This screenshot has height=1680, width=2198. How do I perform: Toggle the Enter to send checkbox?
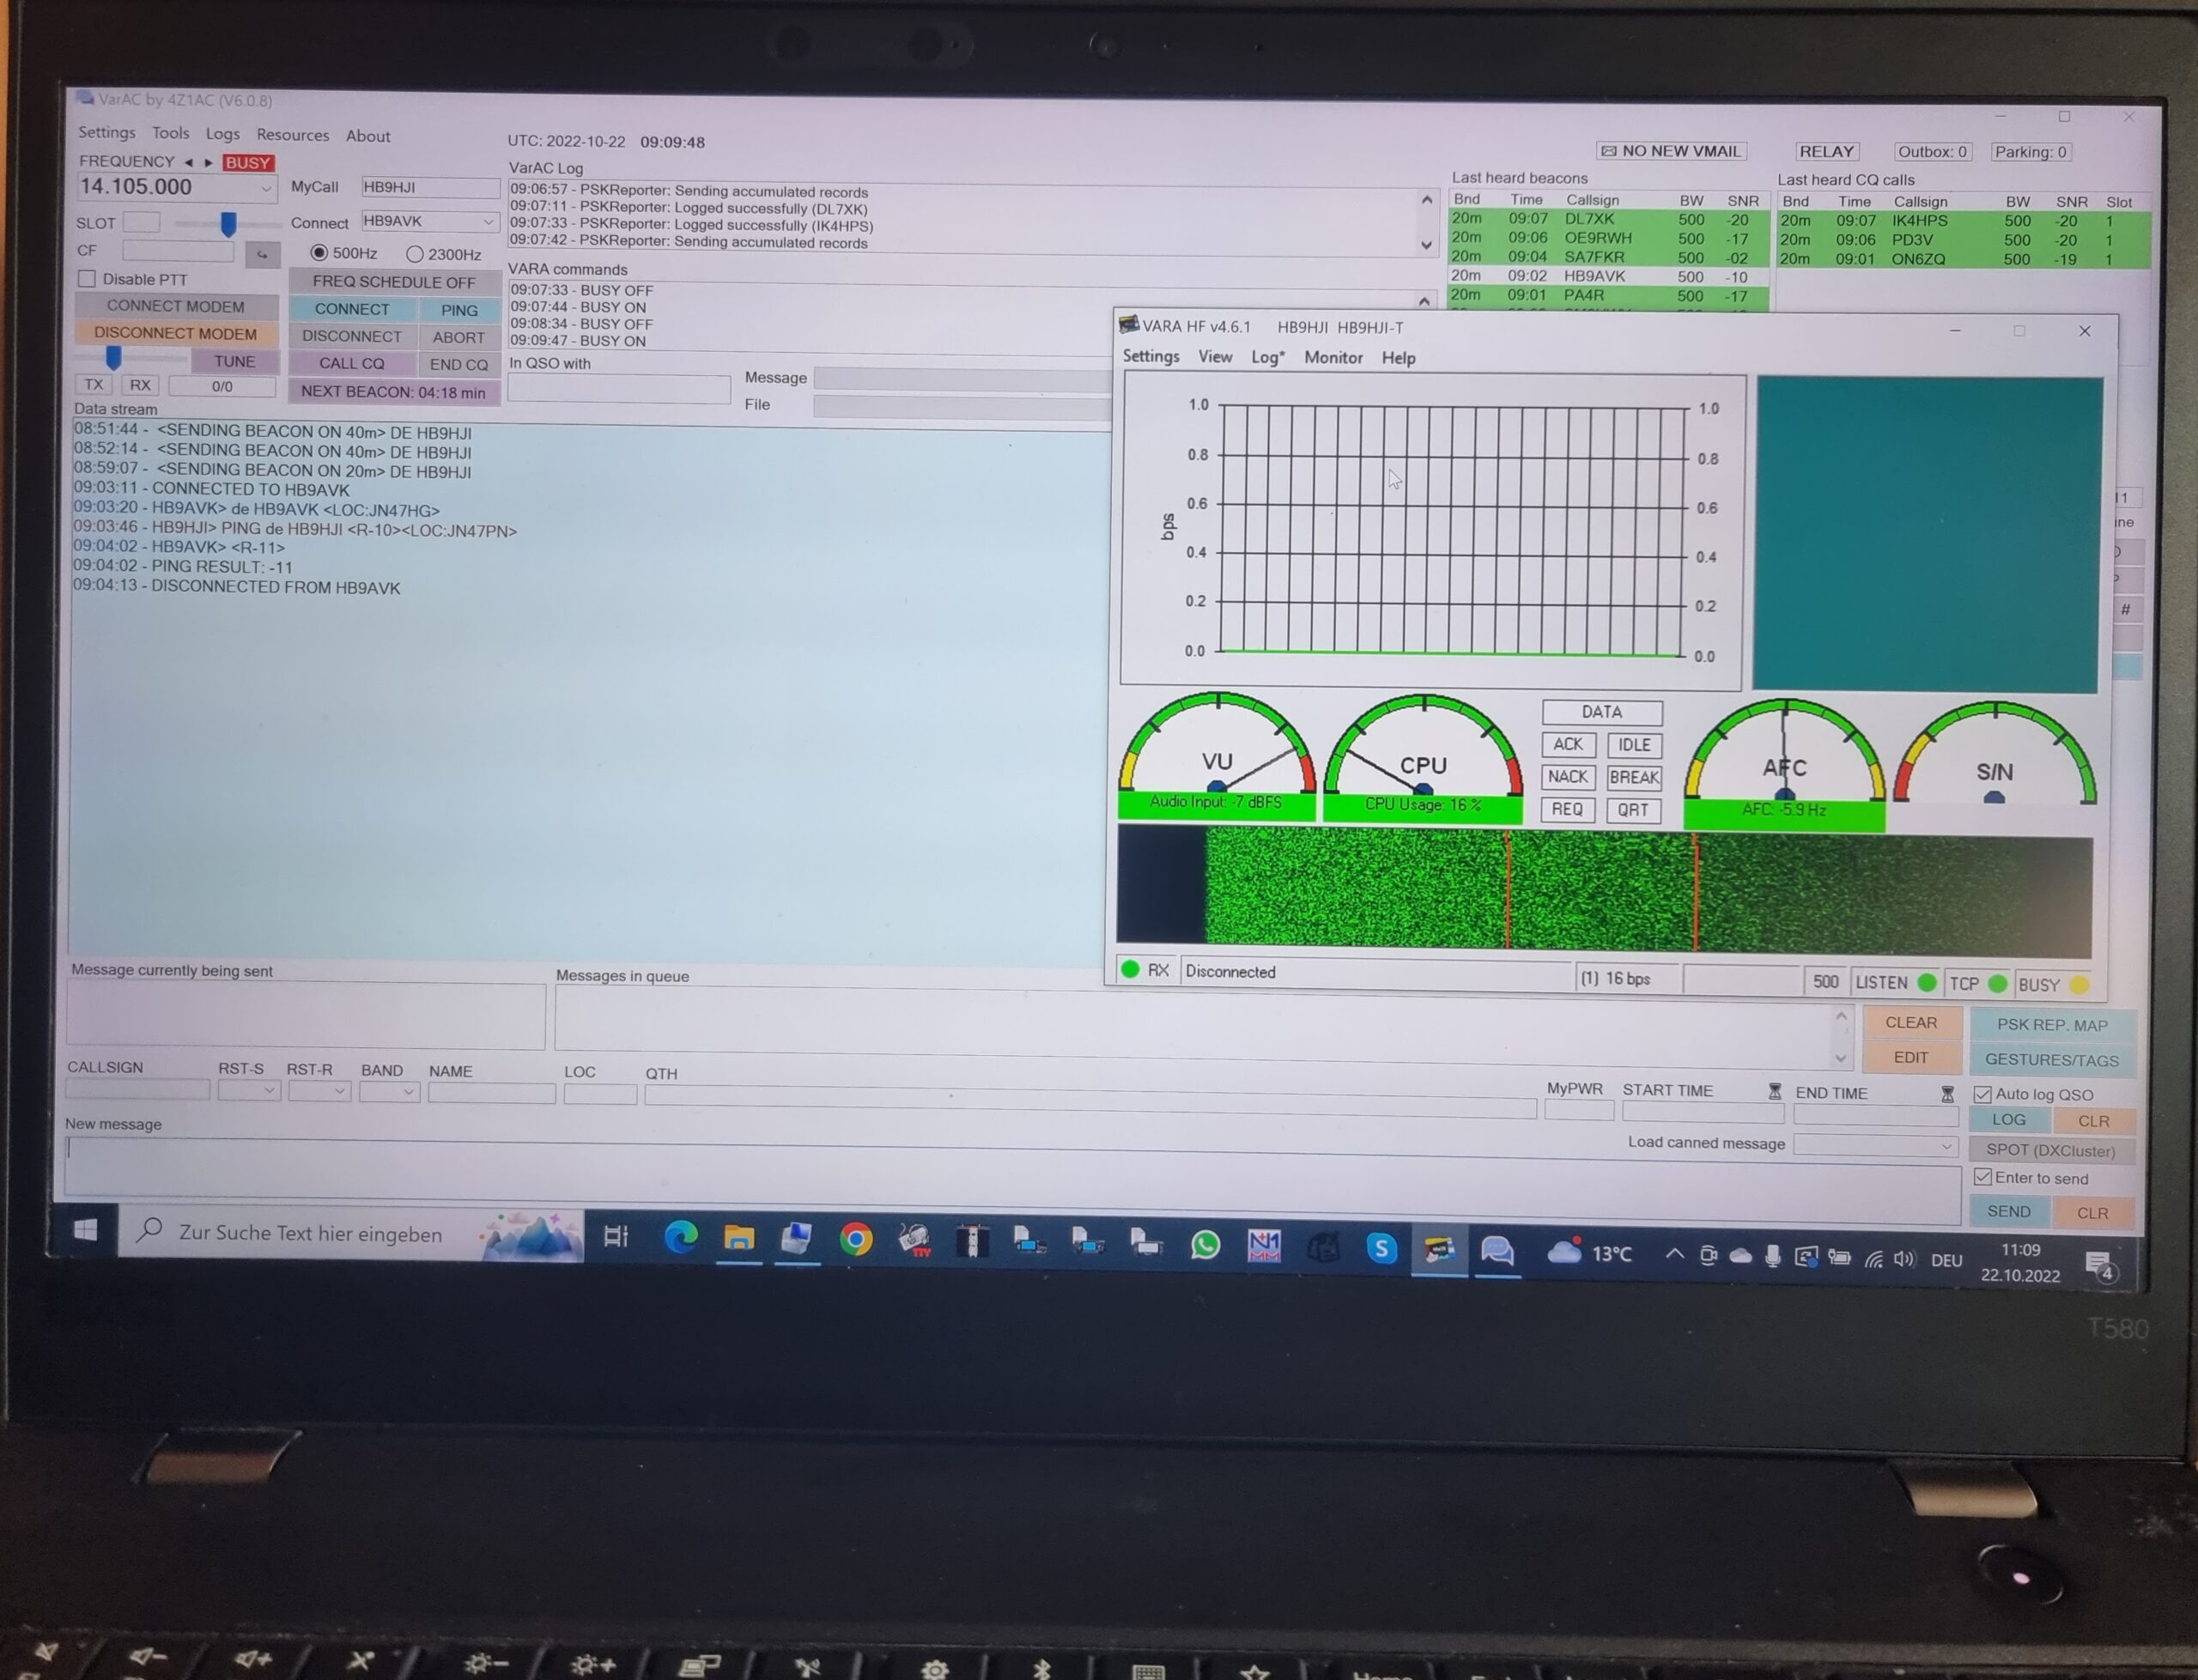pos(1982,1177)
